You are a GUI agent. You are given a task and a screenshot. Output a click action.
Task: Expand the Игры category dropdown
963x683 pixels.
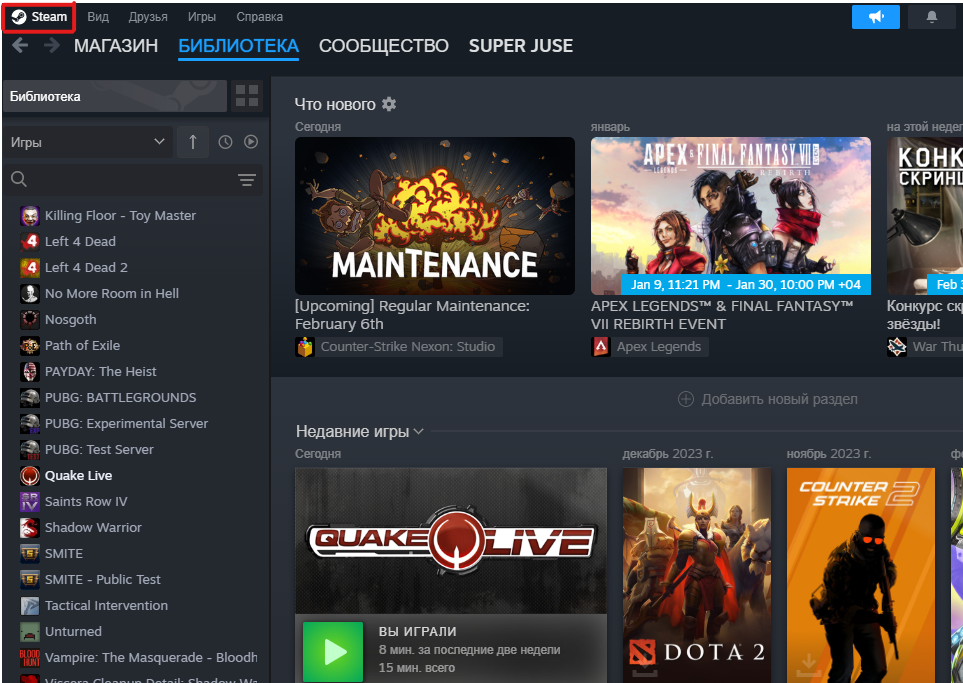(88, 142)
